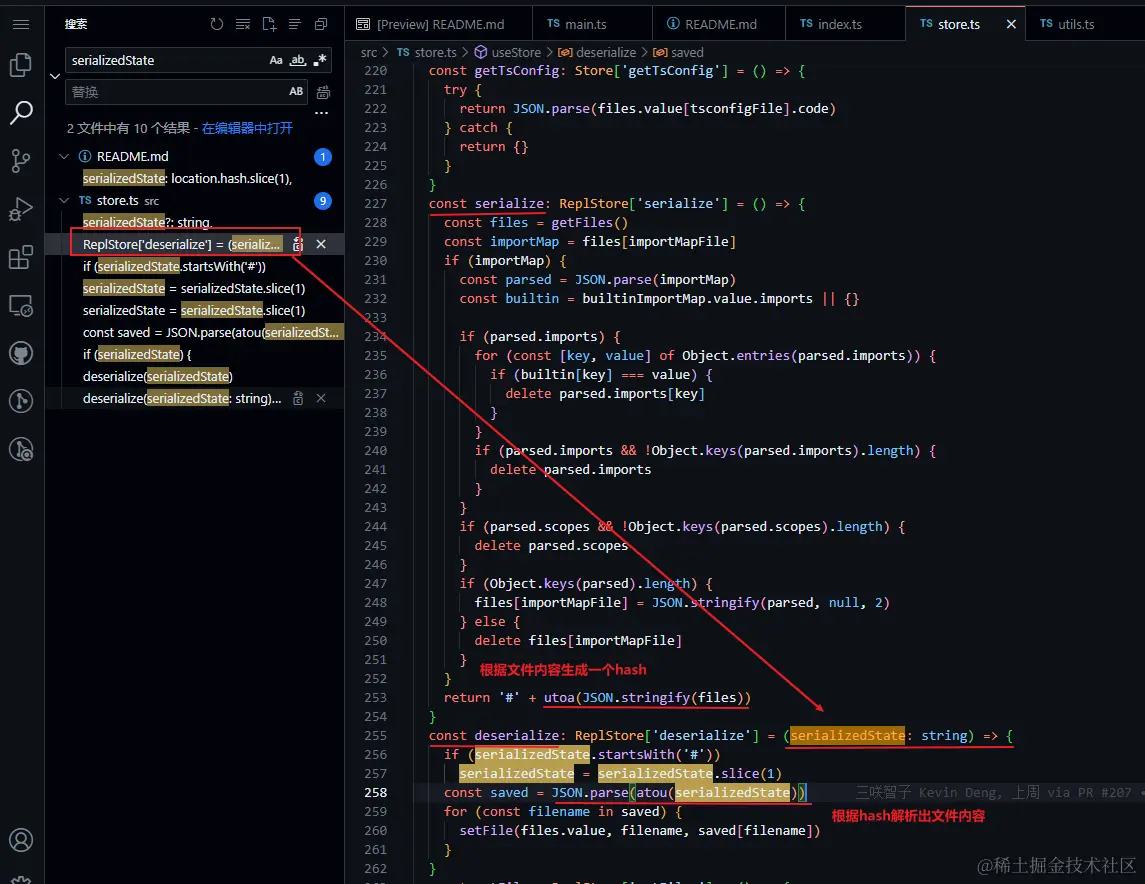Select result 'if (serializedState) {'
The image size is (1145, 884).
pos(137,354)
